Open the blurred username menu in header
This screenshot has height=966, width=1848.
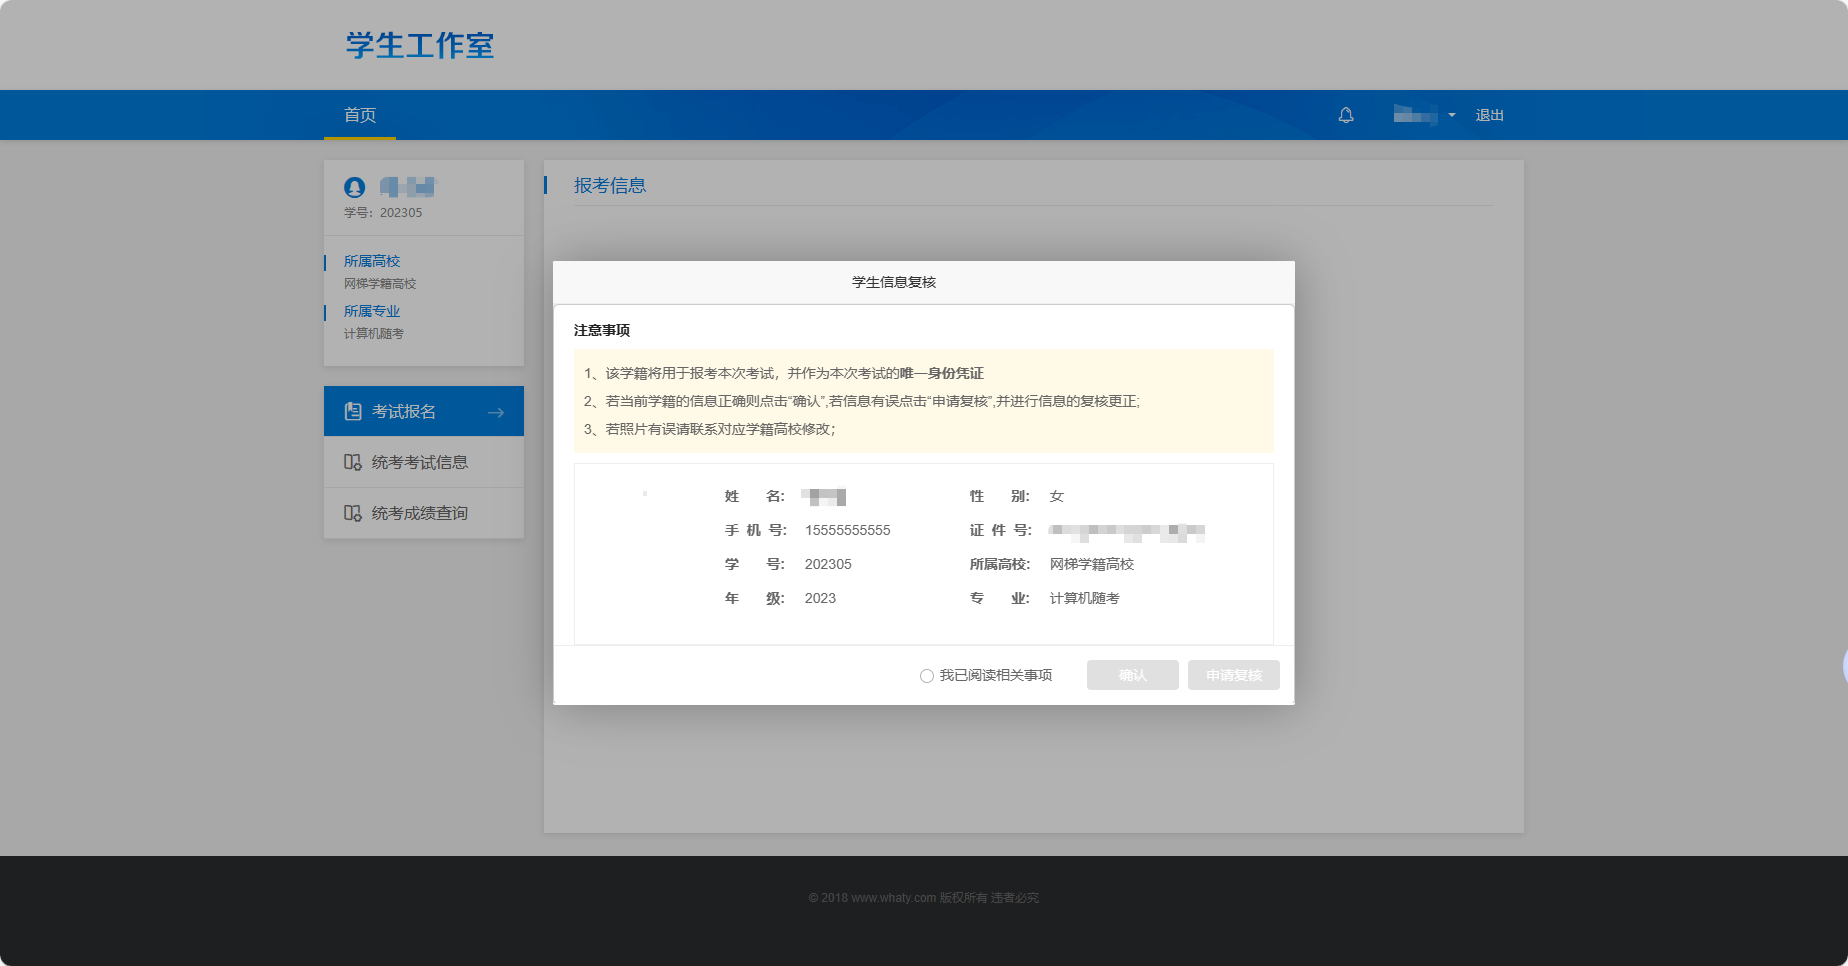coord(1415,115)
